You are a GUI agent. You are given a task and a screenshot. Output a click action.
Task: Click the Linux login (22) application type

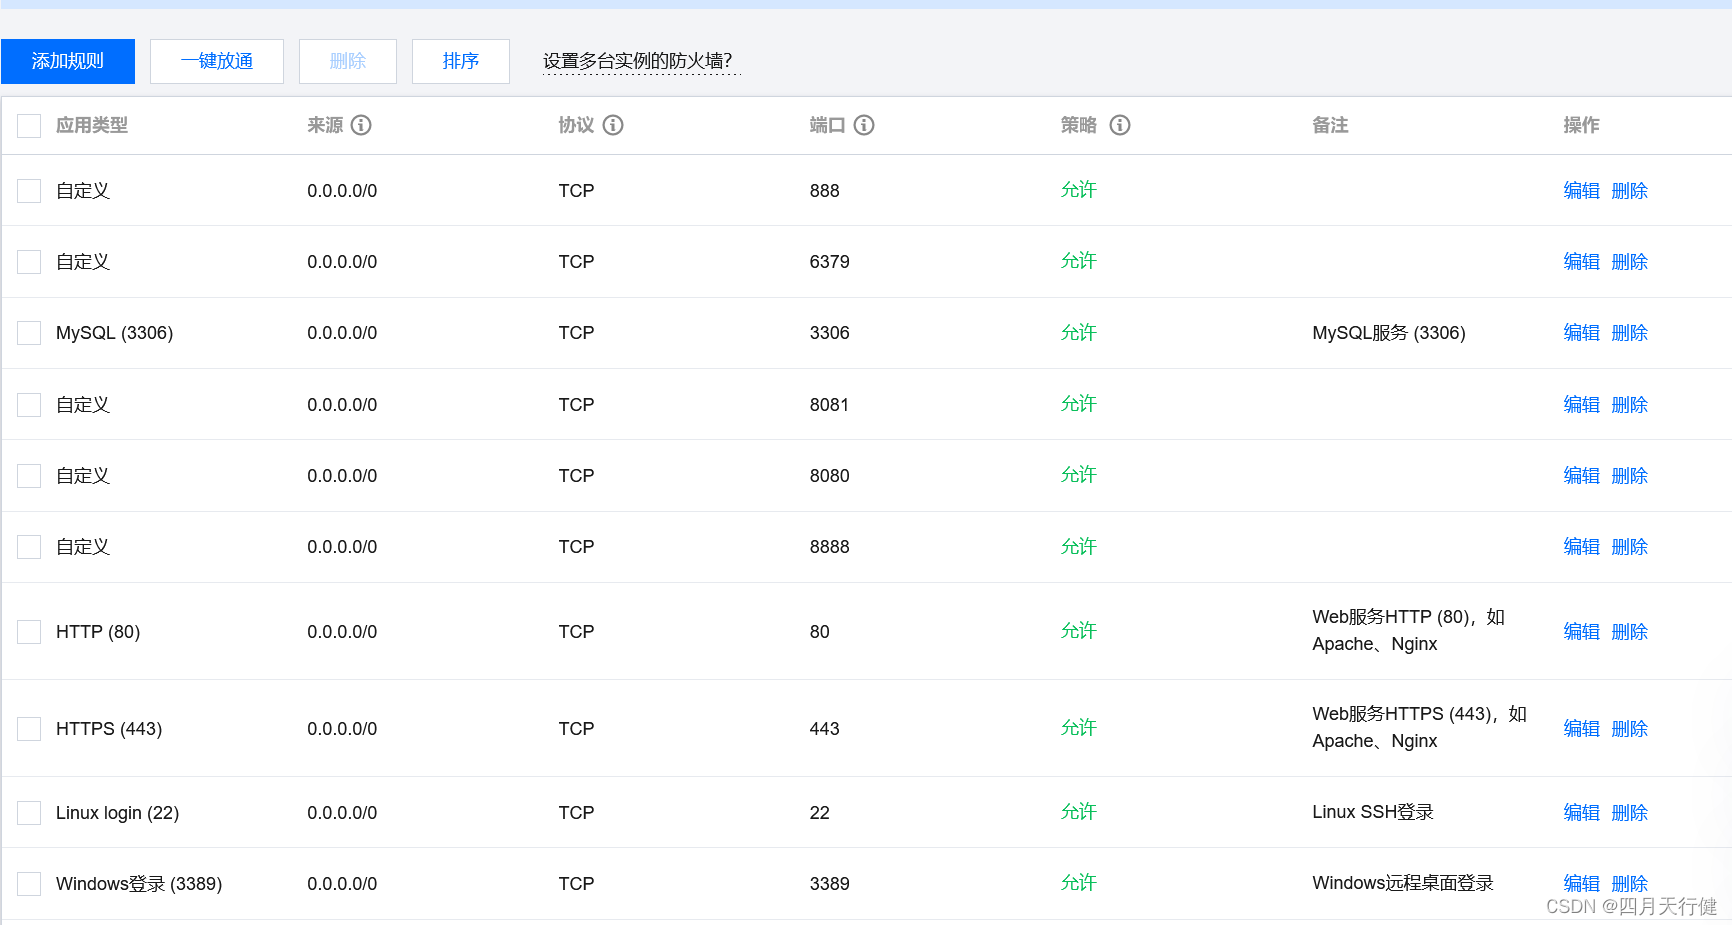coord(118,813)
